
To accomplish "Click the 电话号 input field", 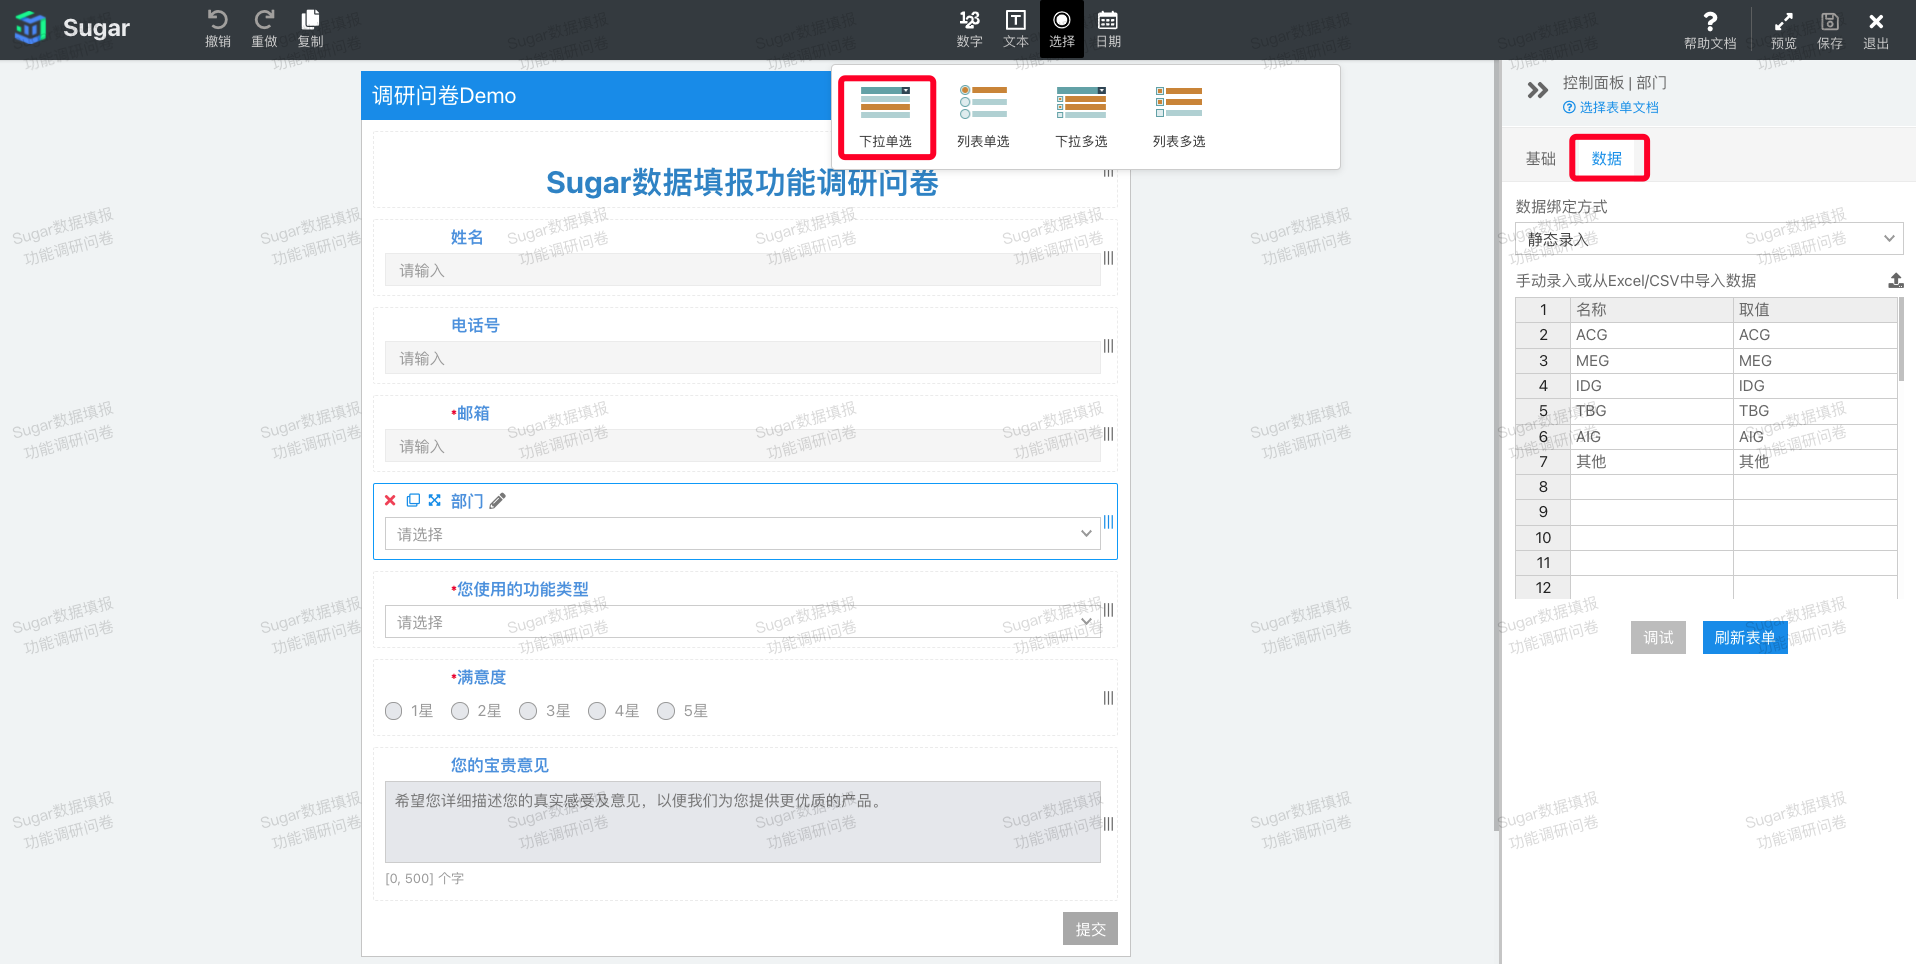I will click(743, 358).
